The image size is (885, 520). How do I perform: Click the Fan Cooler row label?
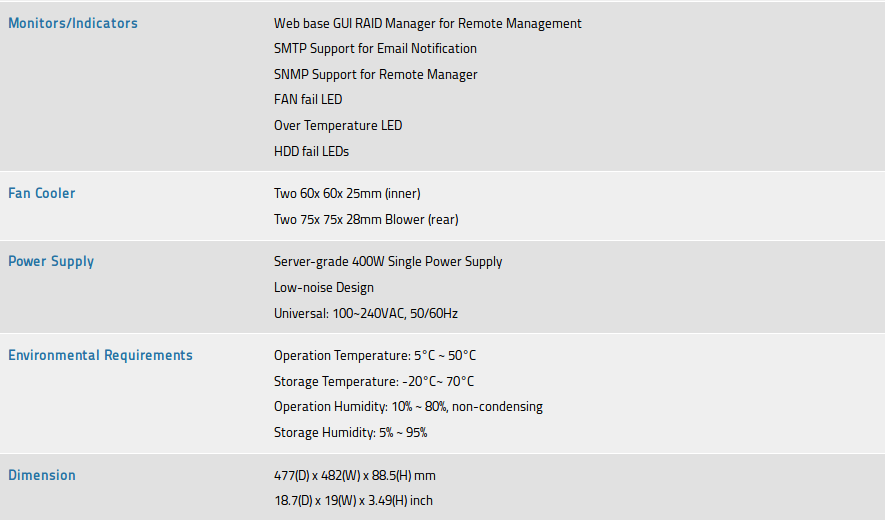click(42, 193)
